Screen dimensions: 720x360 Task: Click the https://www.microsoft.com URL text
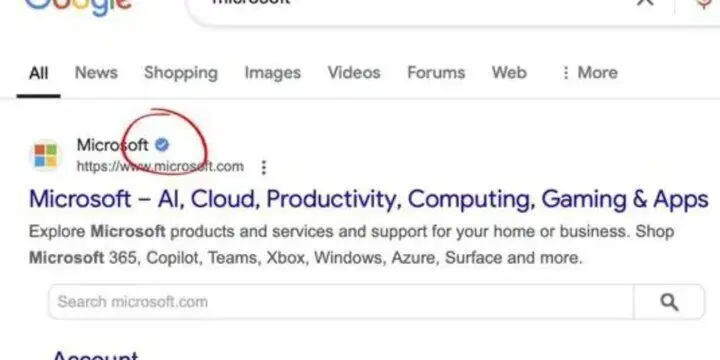click(x=160, y=166)
